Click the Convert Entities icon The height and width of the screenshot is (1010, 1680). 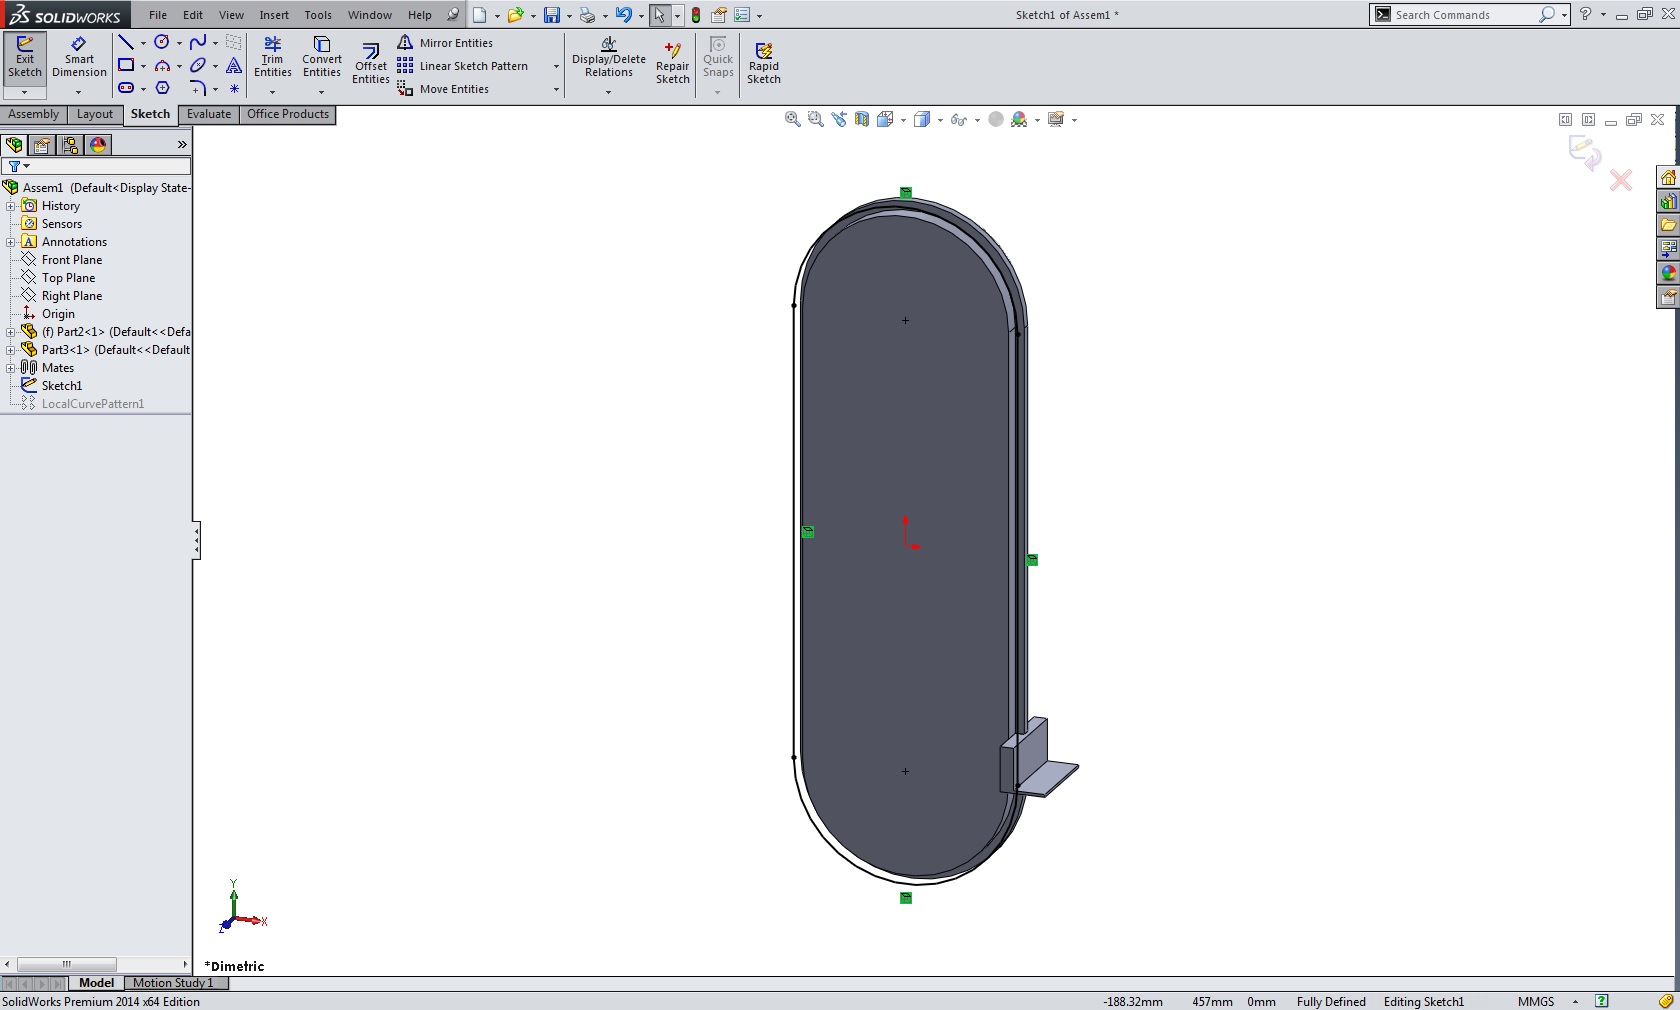tap(321, 58)
